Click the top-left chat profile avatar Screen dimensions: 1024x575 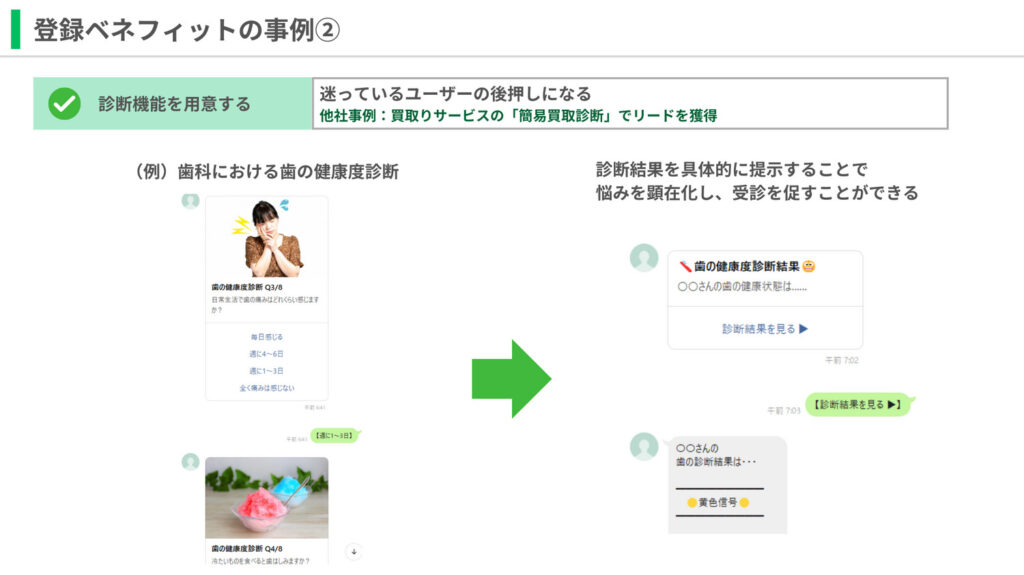(190, 201)
